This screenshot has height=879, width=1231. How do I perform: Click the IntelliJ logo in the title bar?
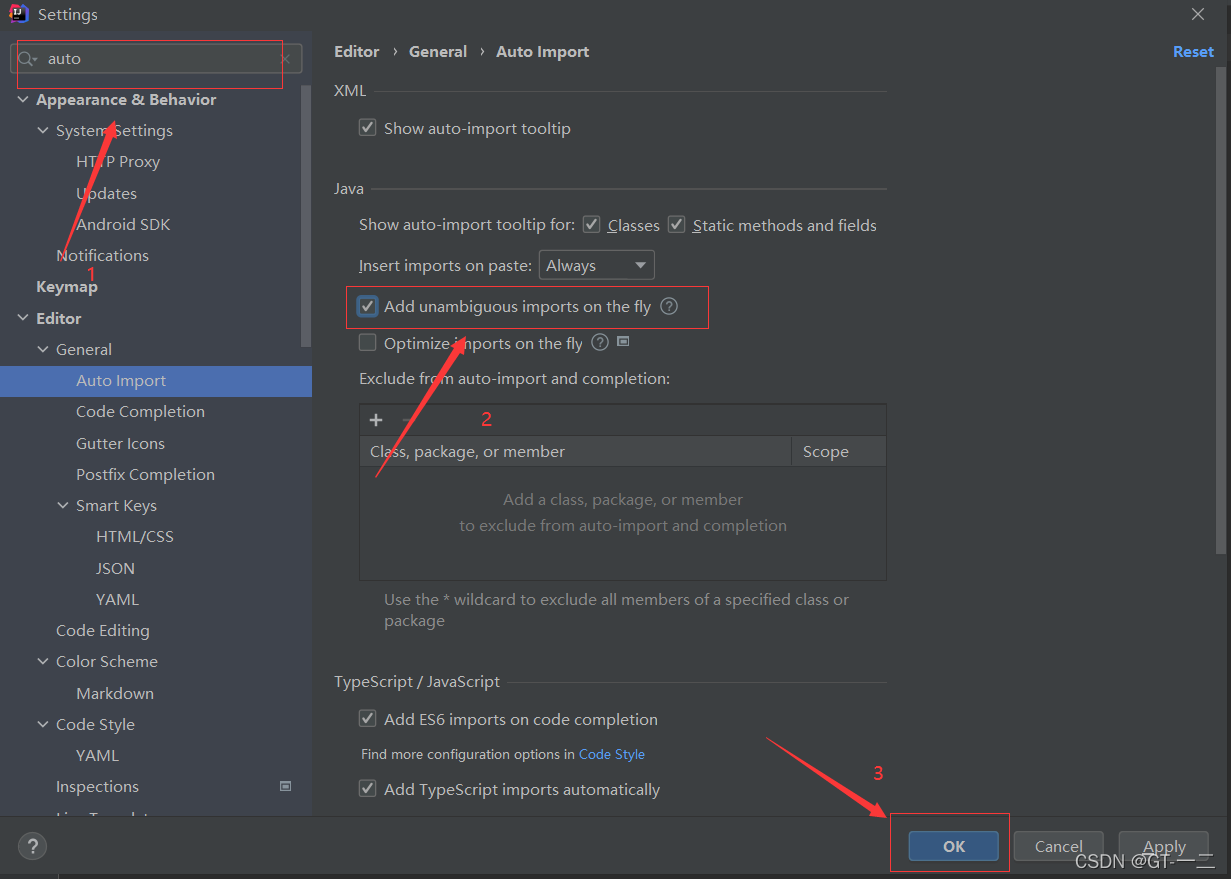pyautogui.click(x=17, y=14)
